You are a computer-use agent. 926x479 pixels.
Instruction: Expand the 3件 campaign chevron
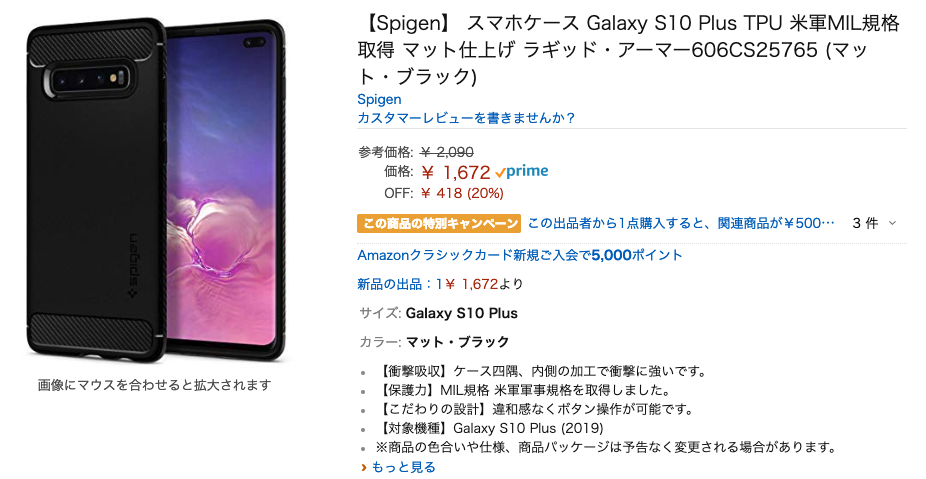pos(892,223)
